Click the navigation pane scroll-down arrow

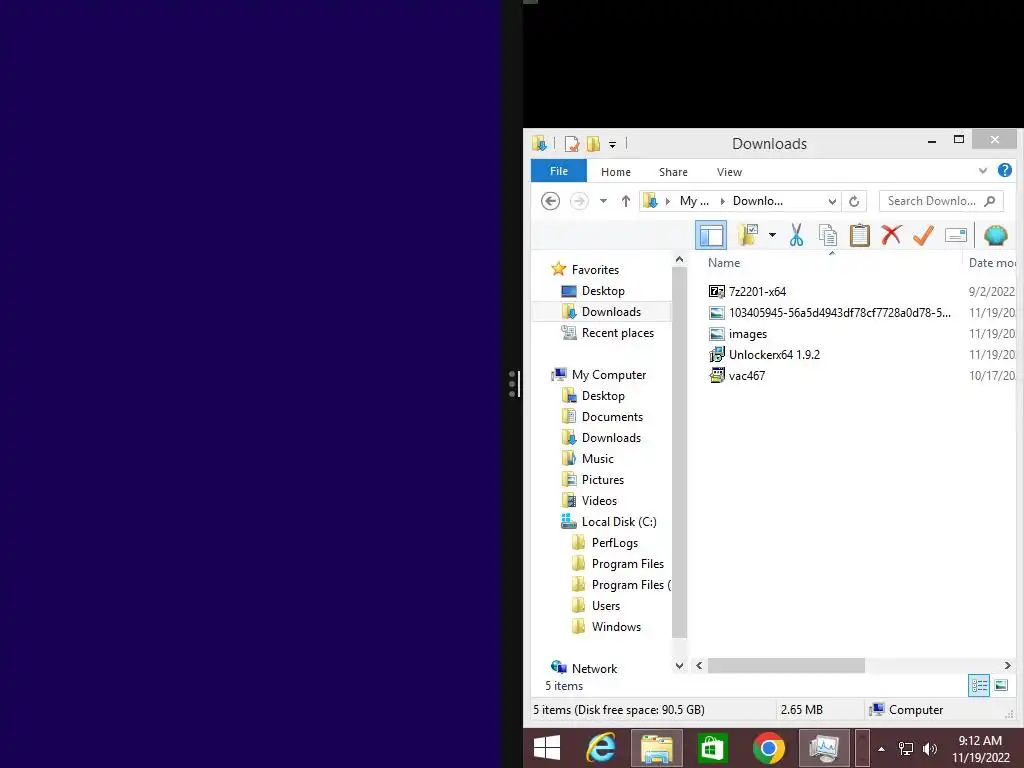(679, 665)
